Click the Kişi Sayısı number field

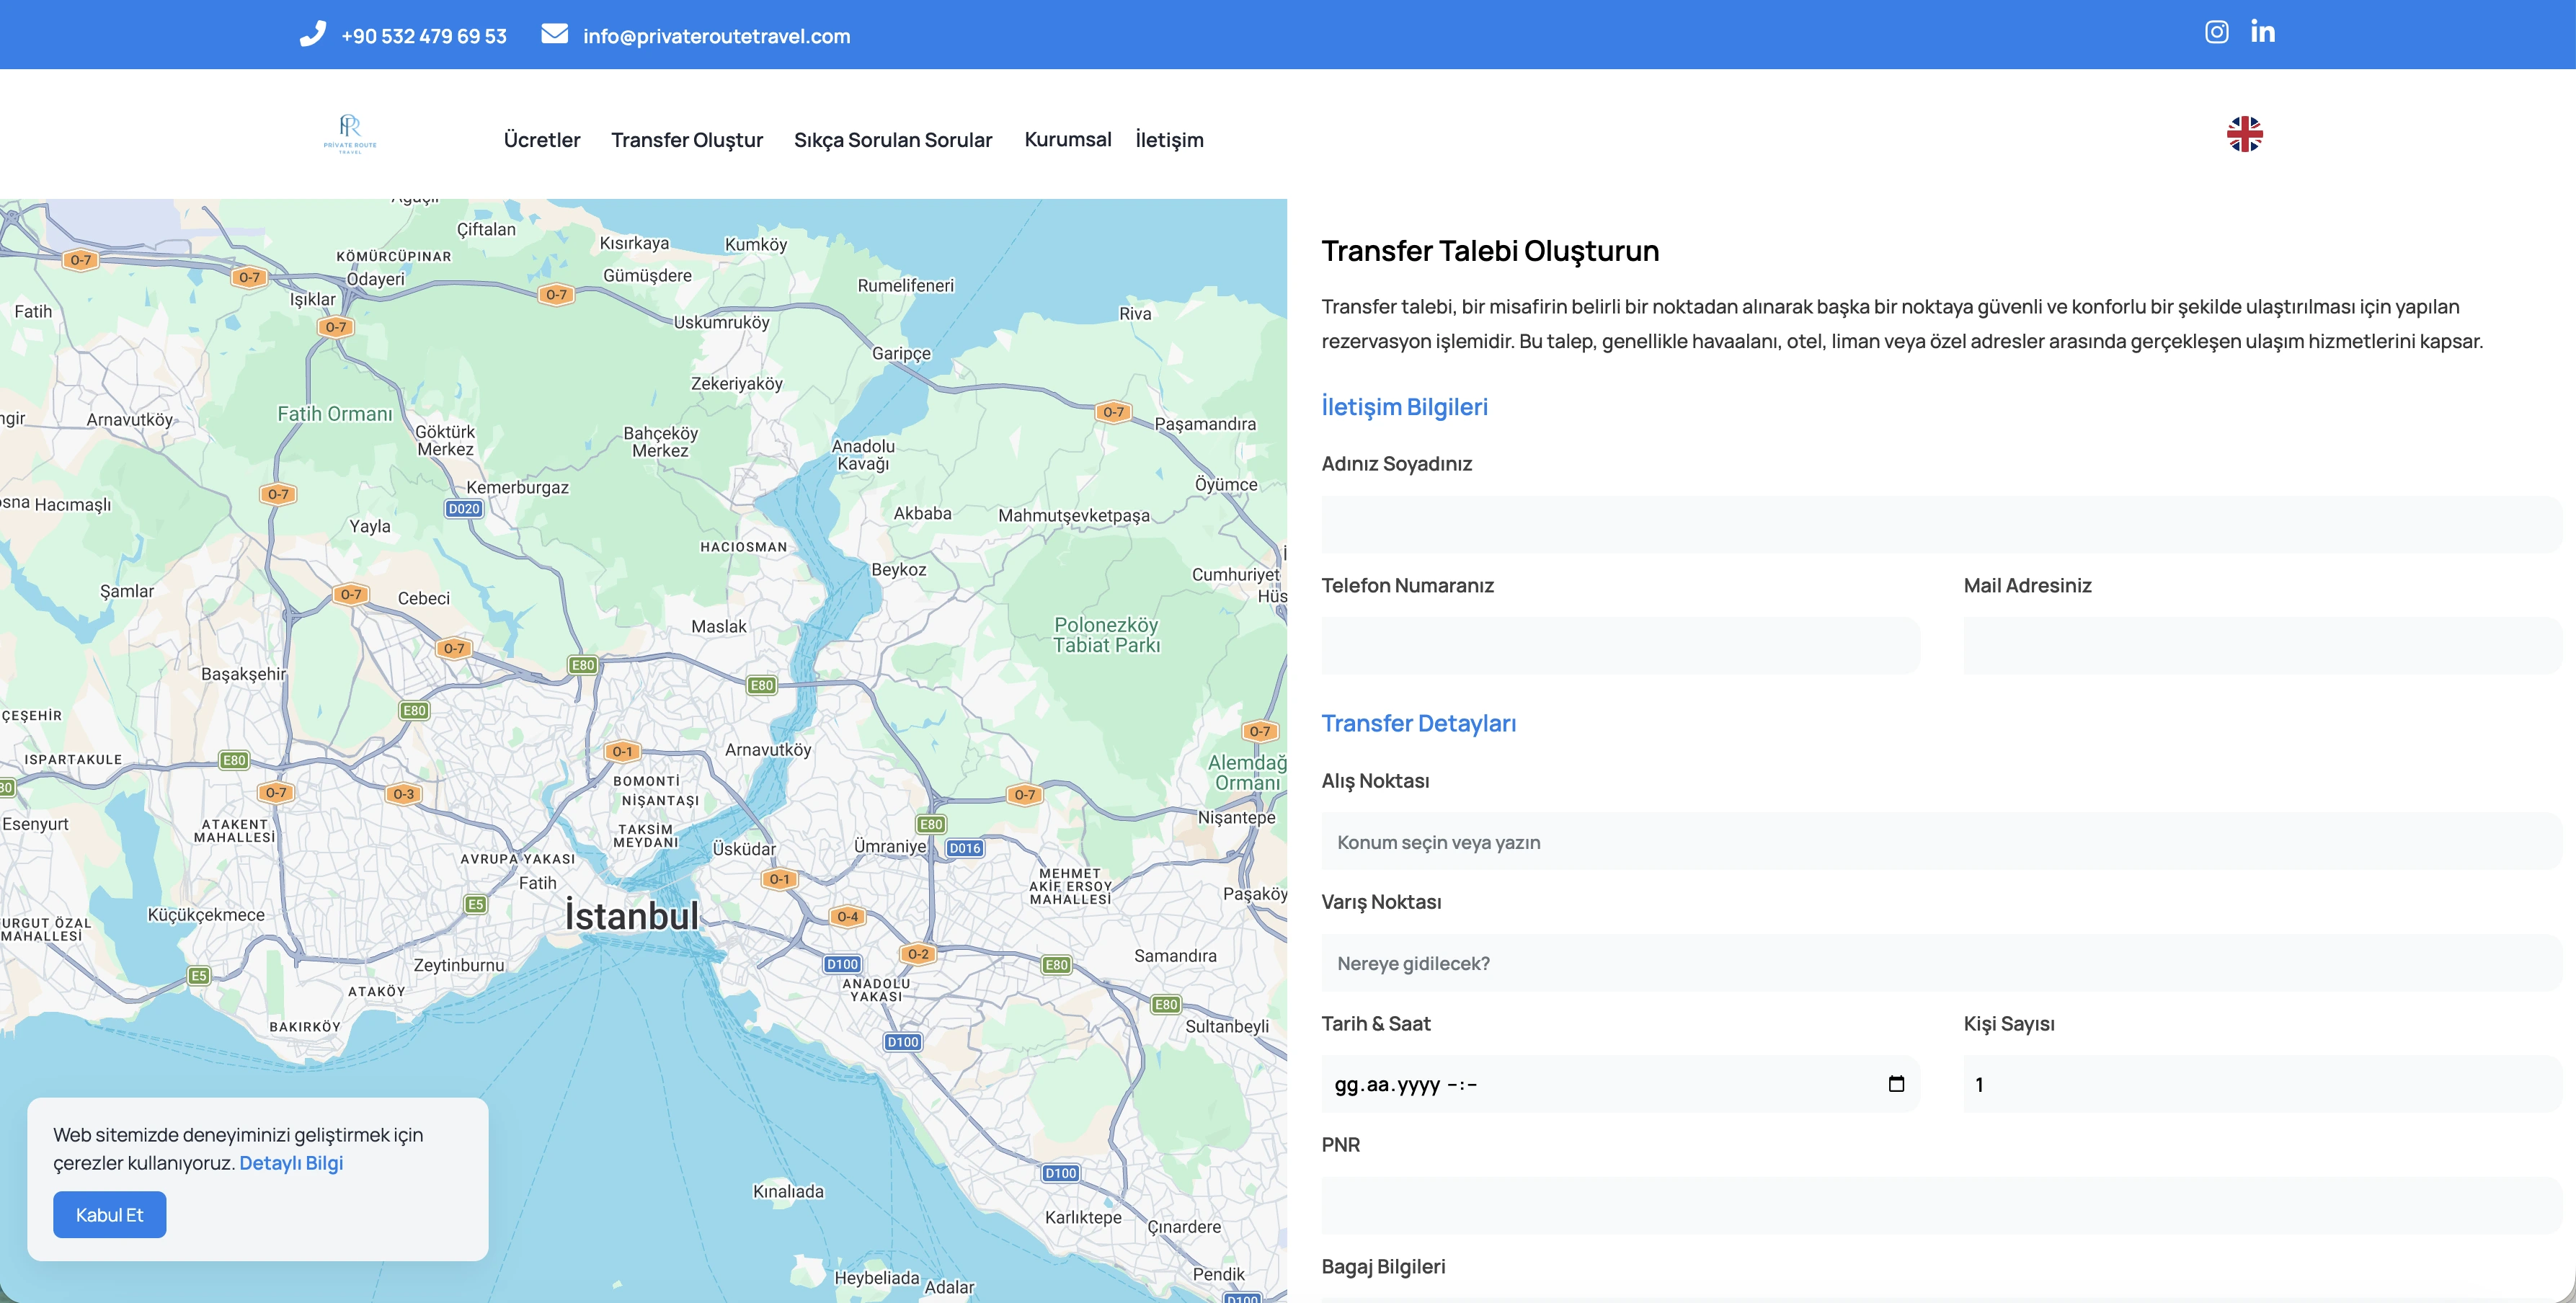2260,1085
